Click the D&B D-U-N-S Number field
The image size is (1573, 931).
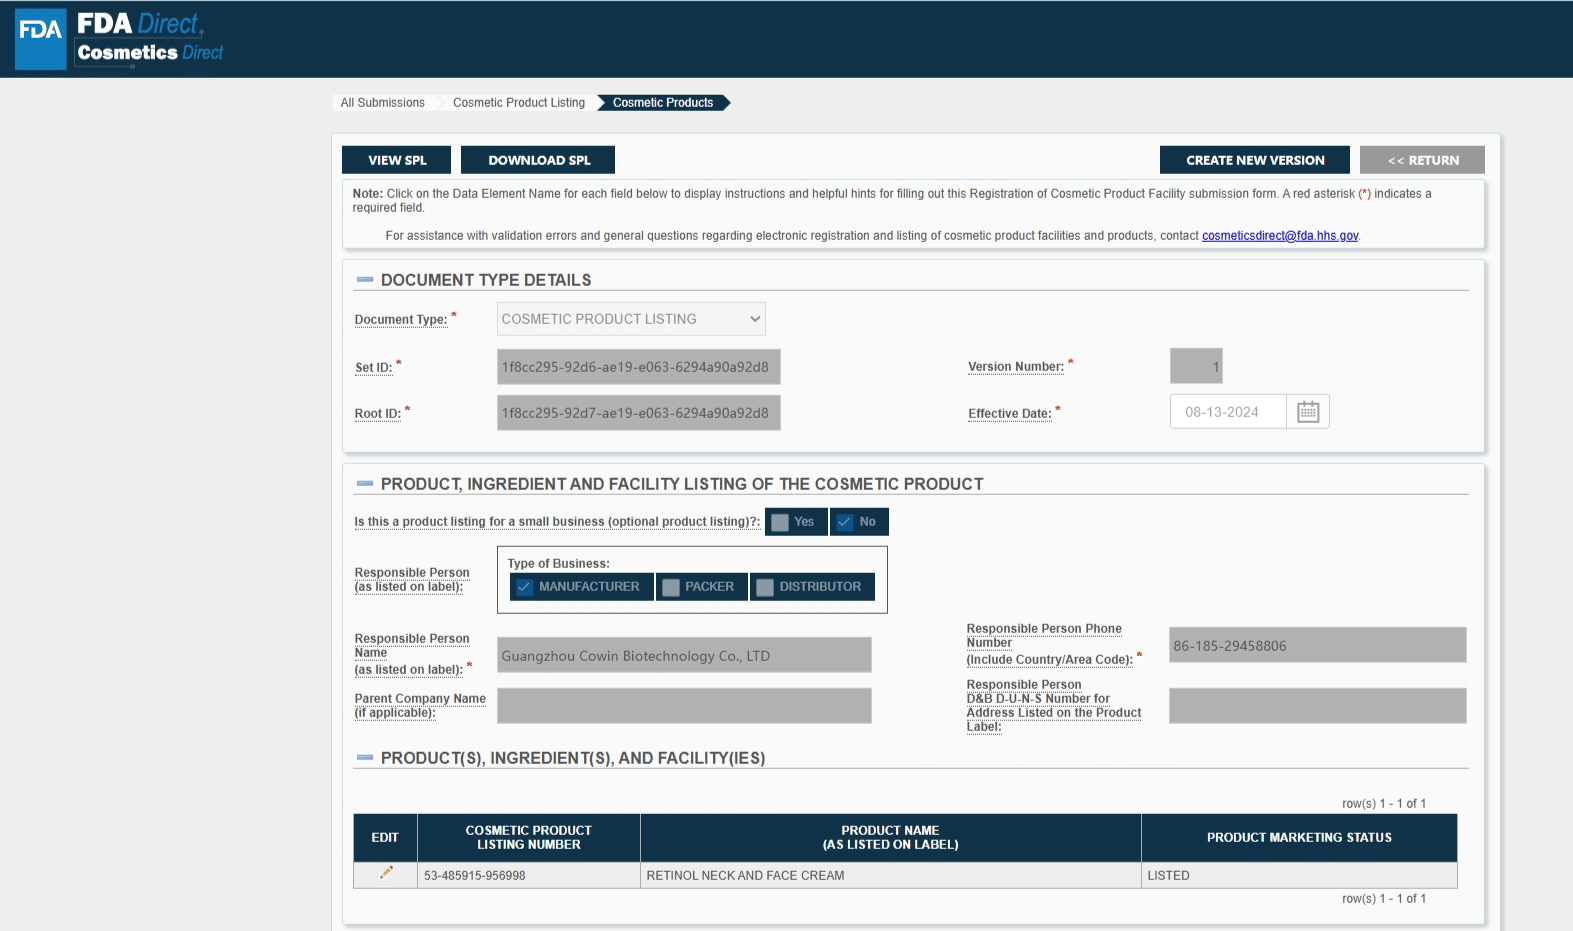tap(1318, 706)
